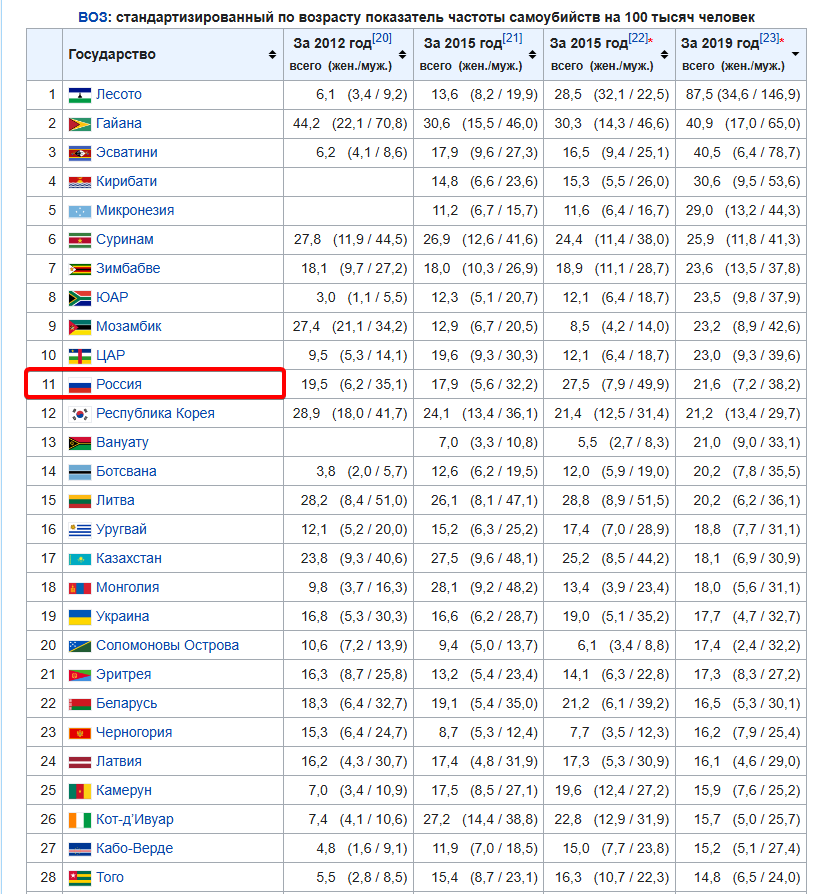
Task: Follow the Соломоновы Острова link
Action: point(167,645)
